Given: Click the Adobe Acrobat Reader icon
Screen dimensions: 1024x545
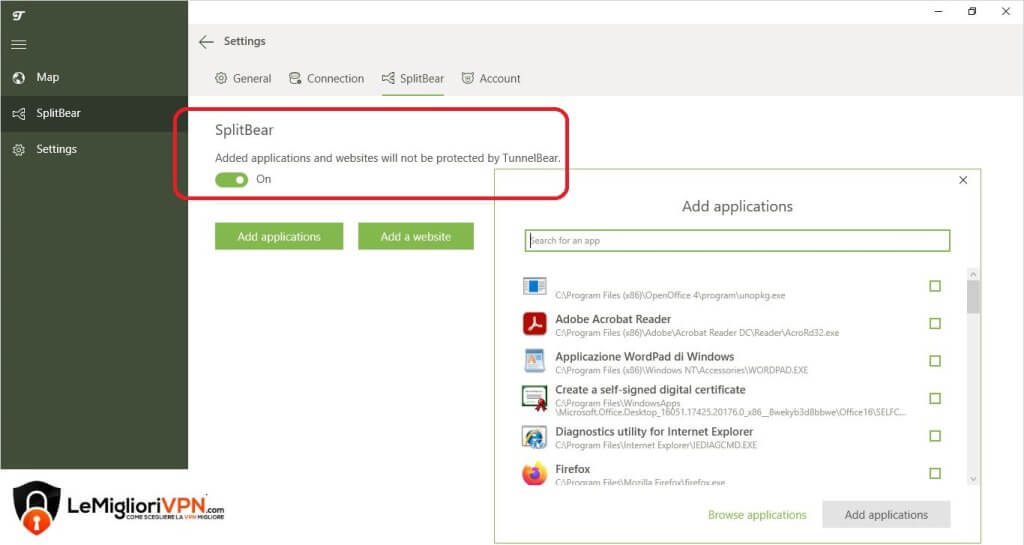Looking at the screenshot, I should tap(534, 324).
